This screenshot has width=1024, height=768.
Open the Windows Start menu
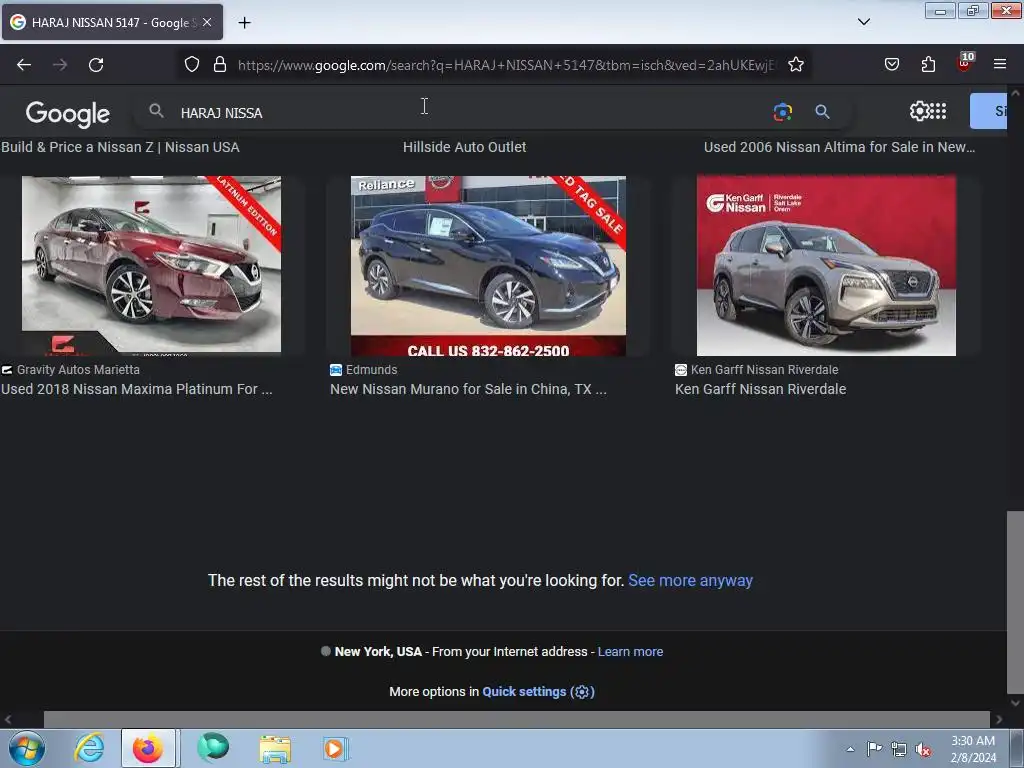tap(27, 748)
